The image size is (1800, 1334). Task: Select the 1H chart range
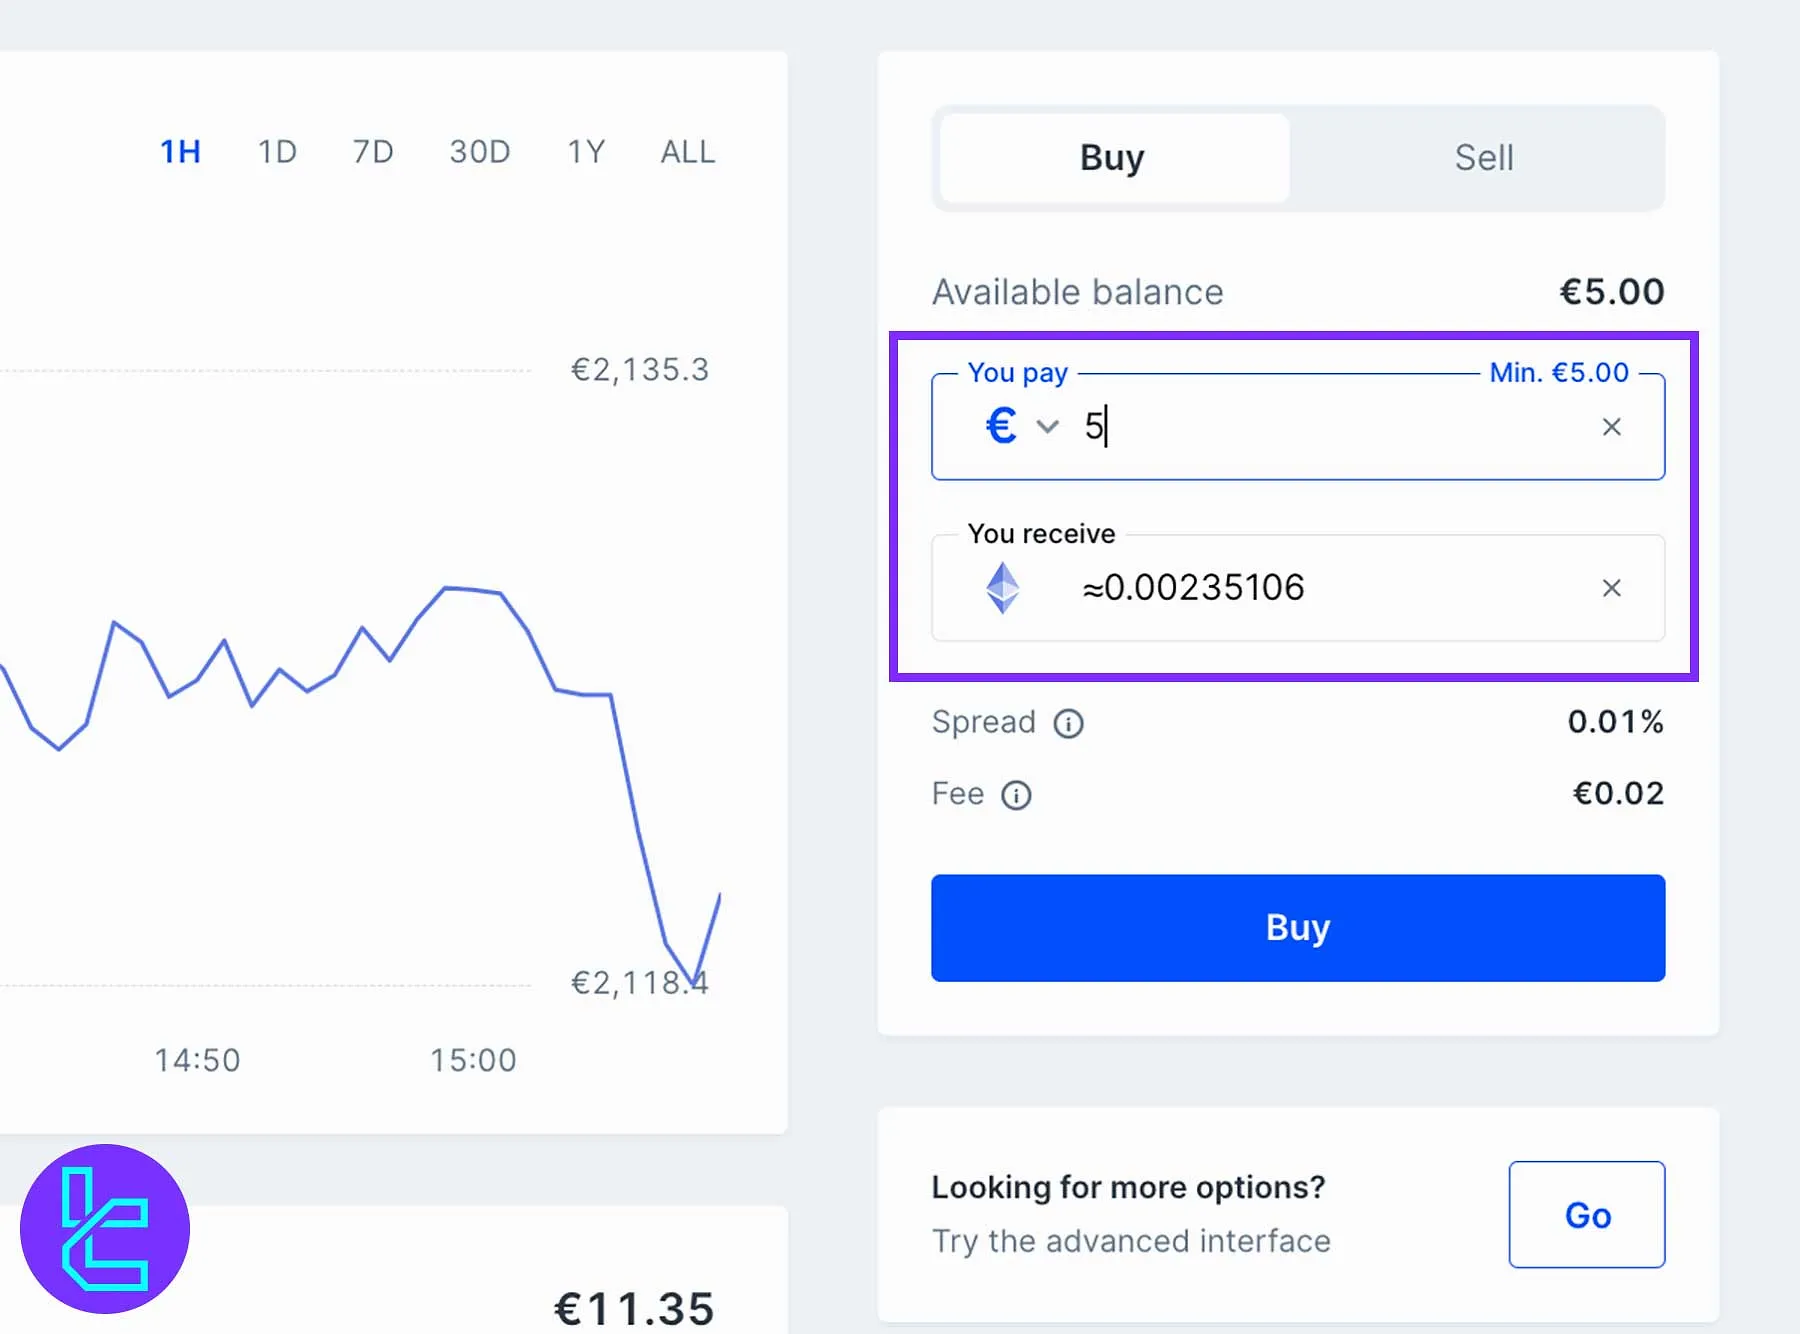(x=181, y=152)
